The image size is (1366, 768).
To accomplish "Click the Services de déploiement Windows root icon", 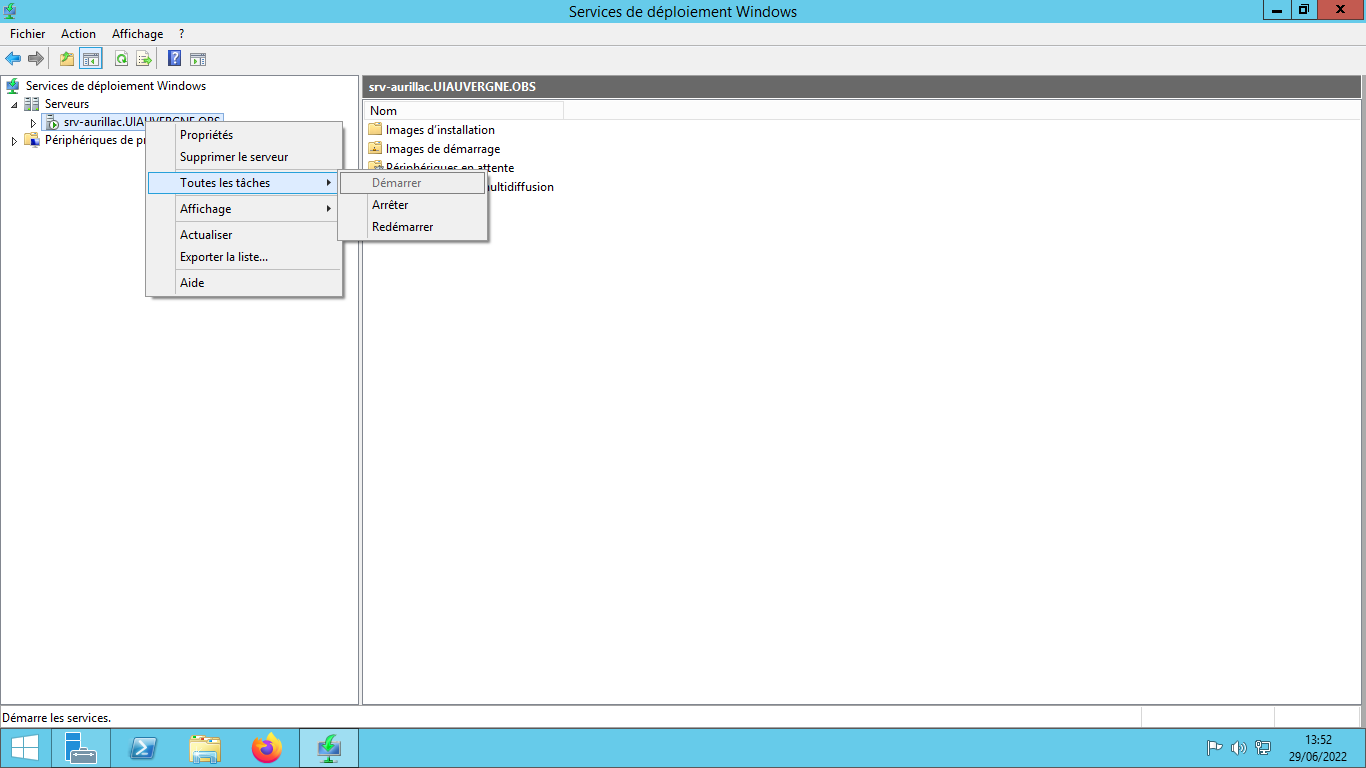I will 13,86.
